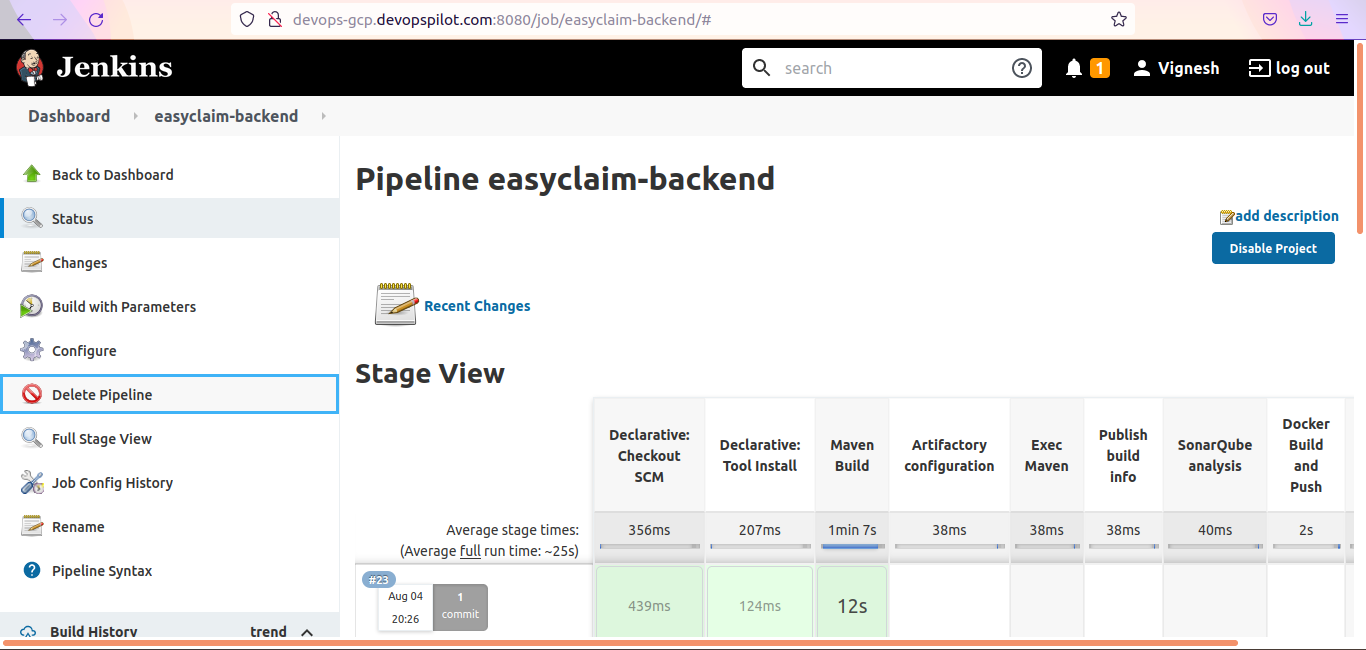Image resolution: width=1366 pixels, height=650 pixels.
Task: Open the Configure gear icon
Action: [x=32, y=350]
